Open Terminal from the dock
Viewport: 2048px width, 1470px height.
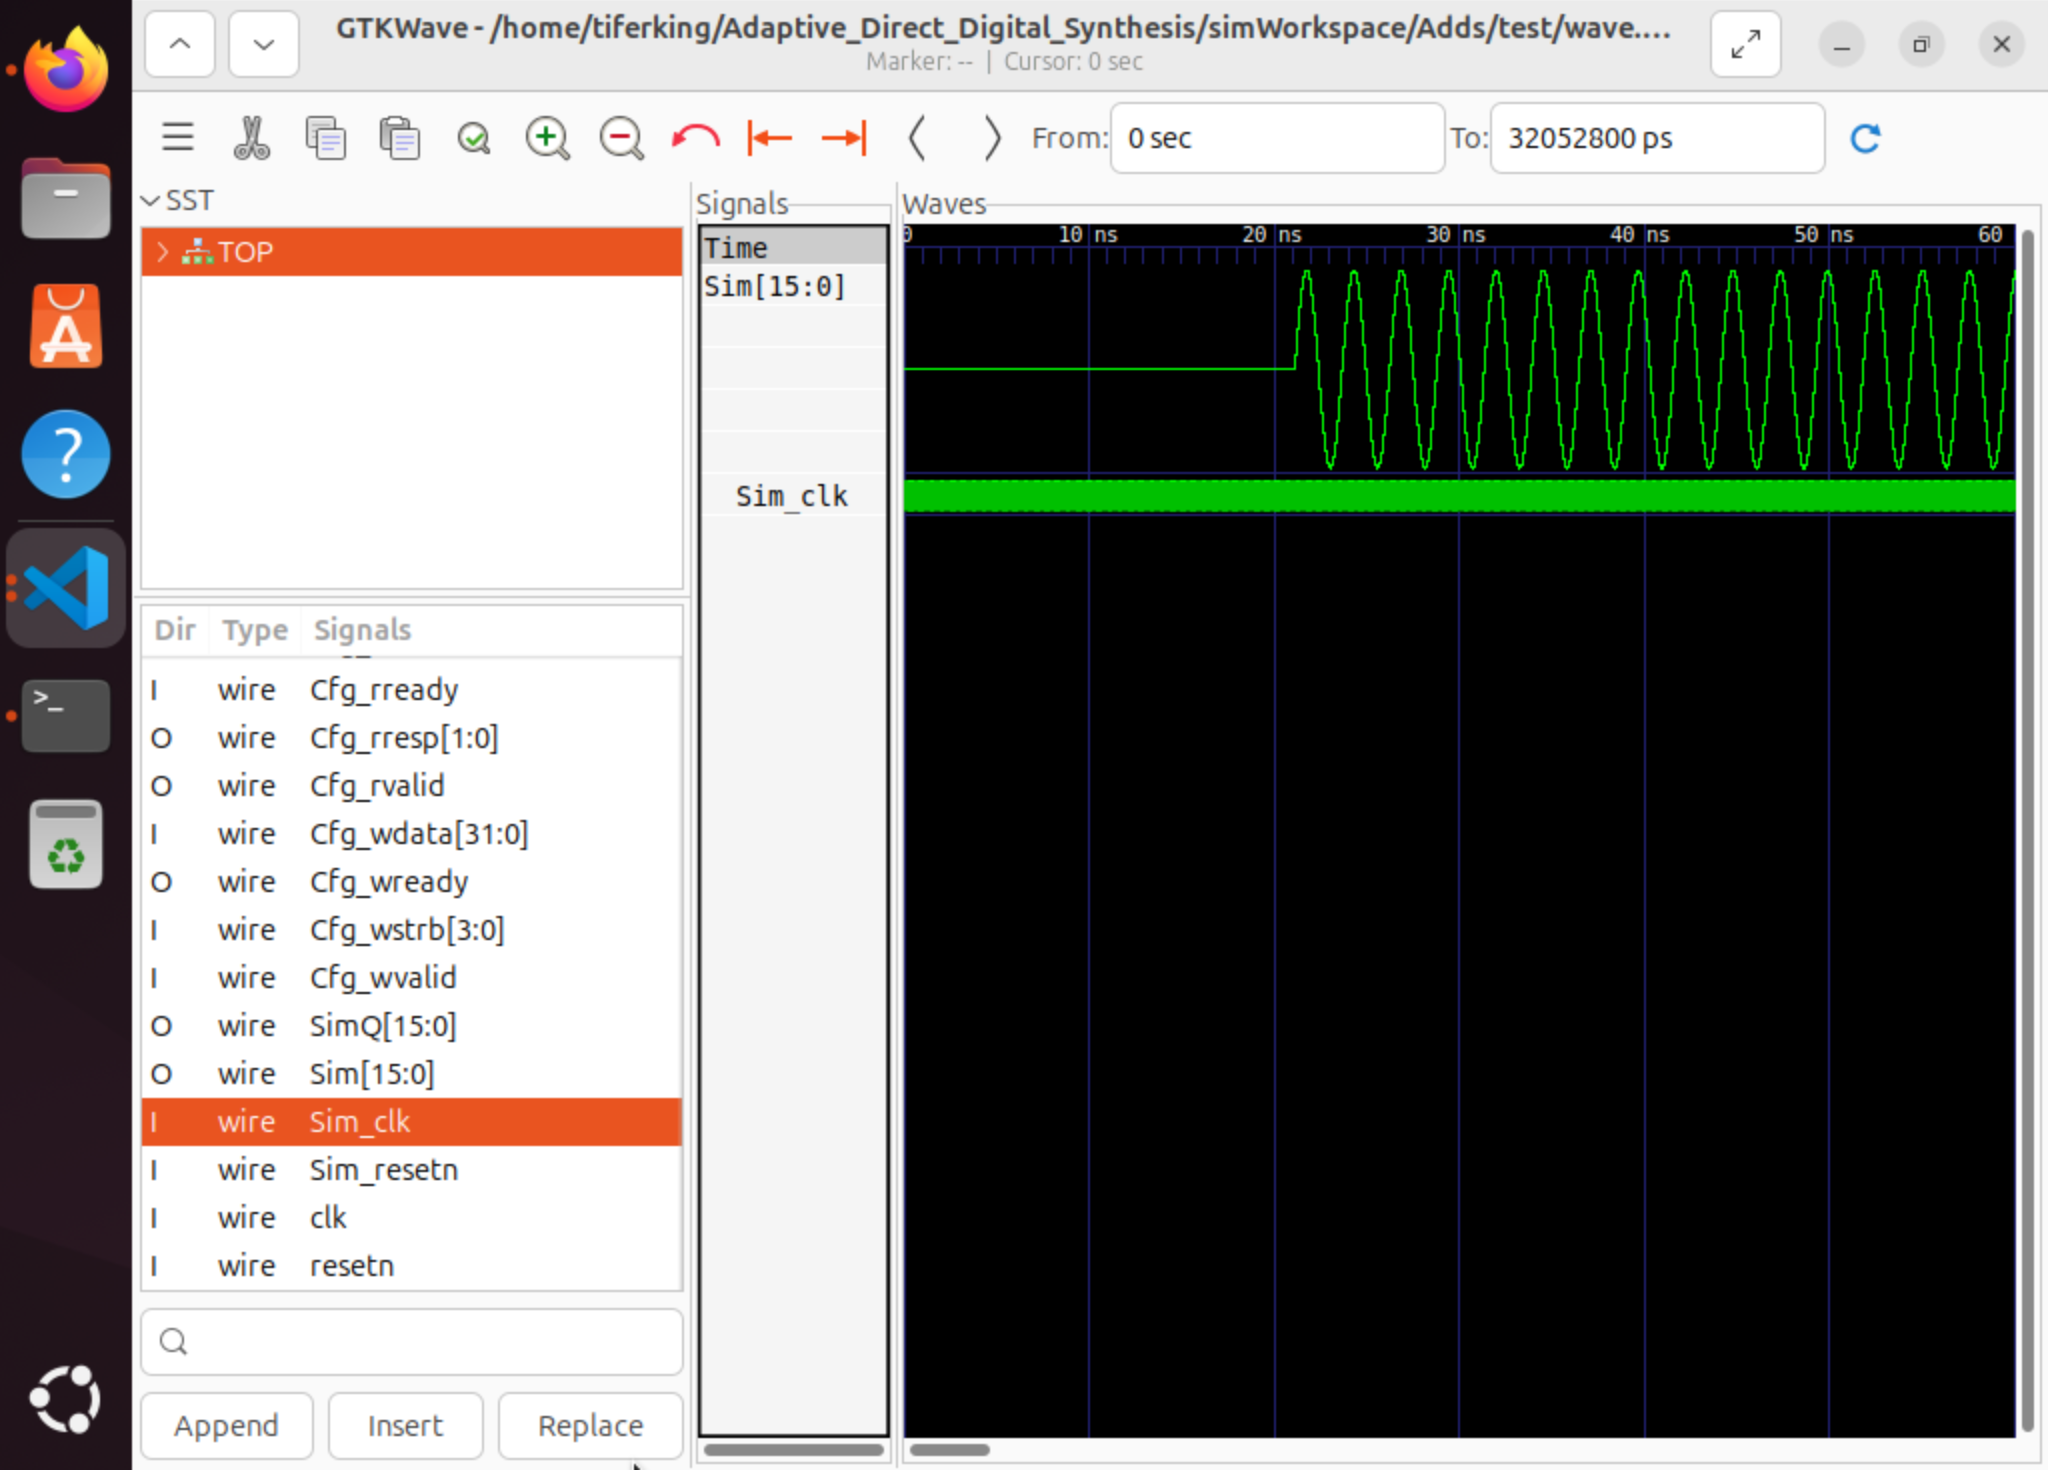coord(66,716)
